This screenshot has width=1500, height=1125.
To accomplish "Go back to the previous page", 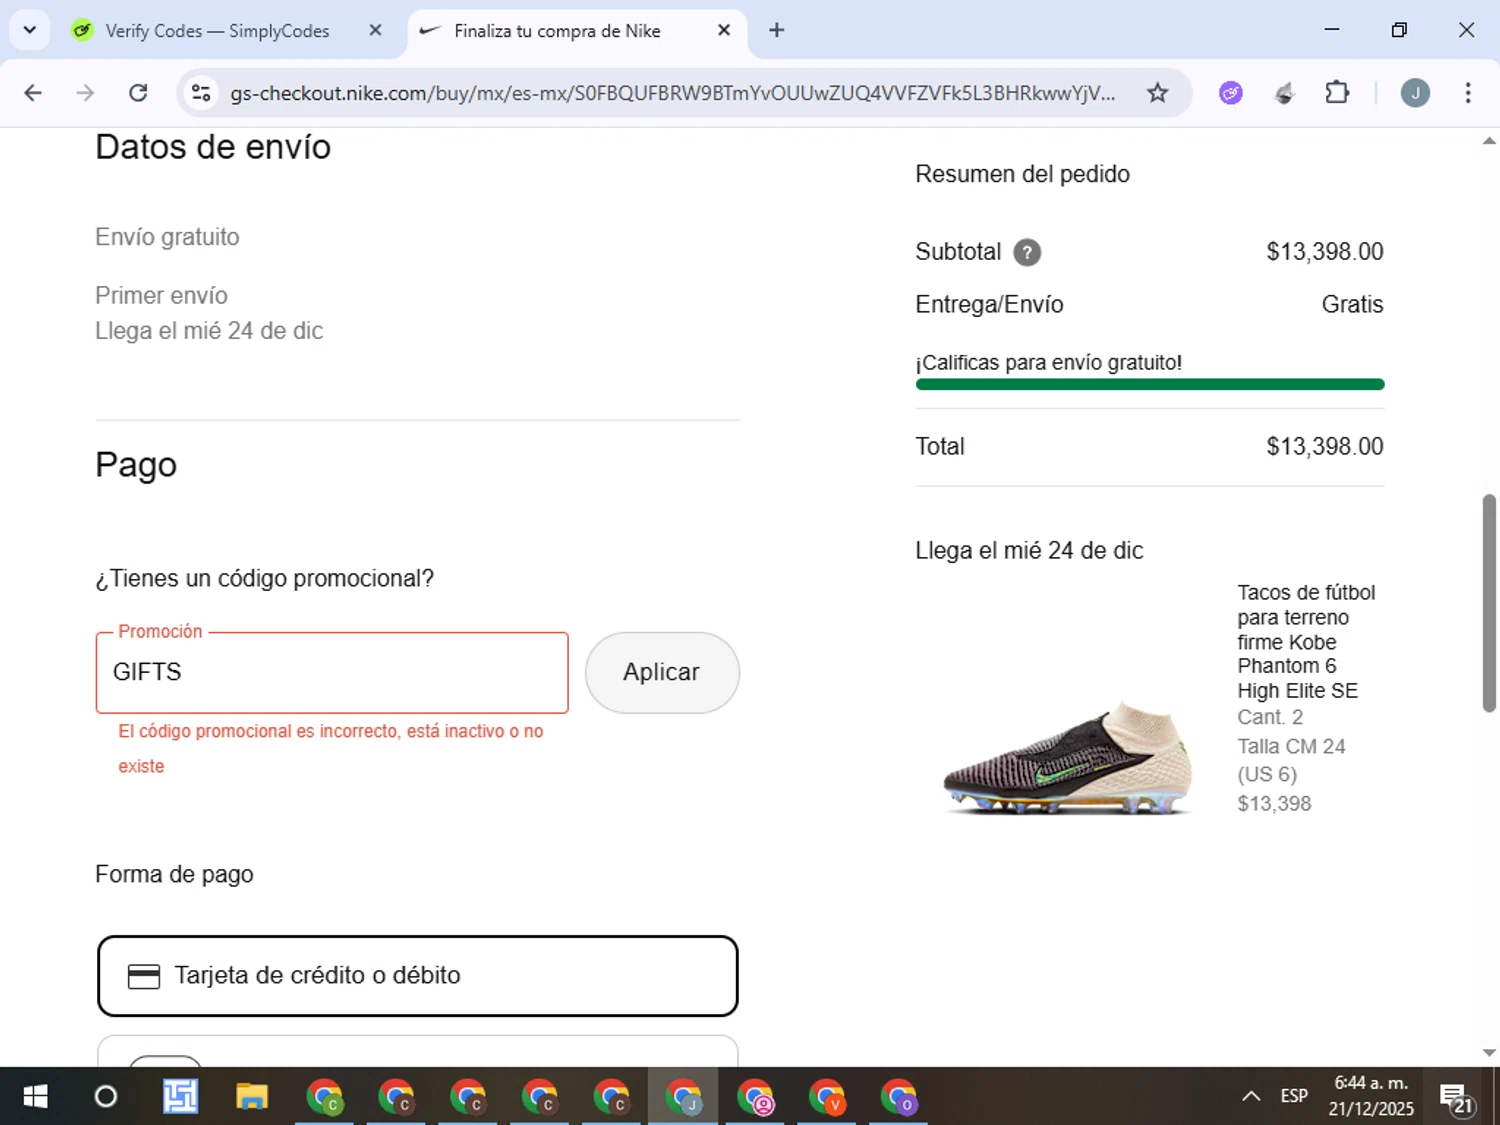I will (x=33, y=93).
